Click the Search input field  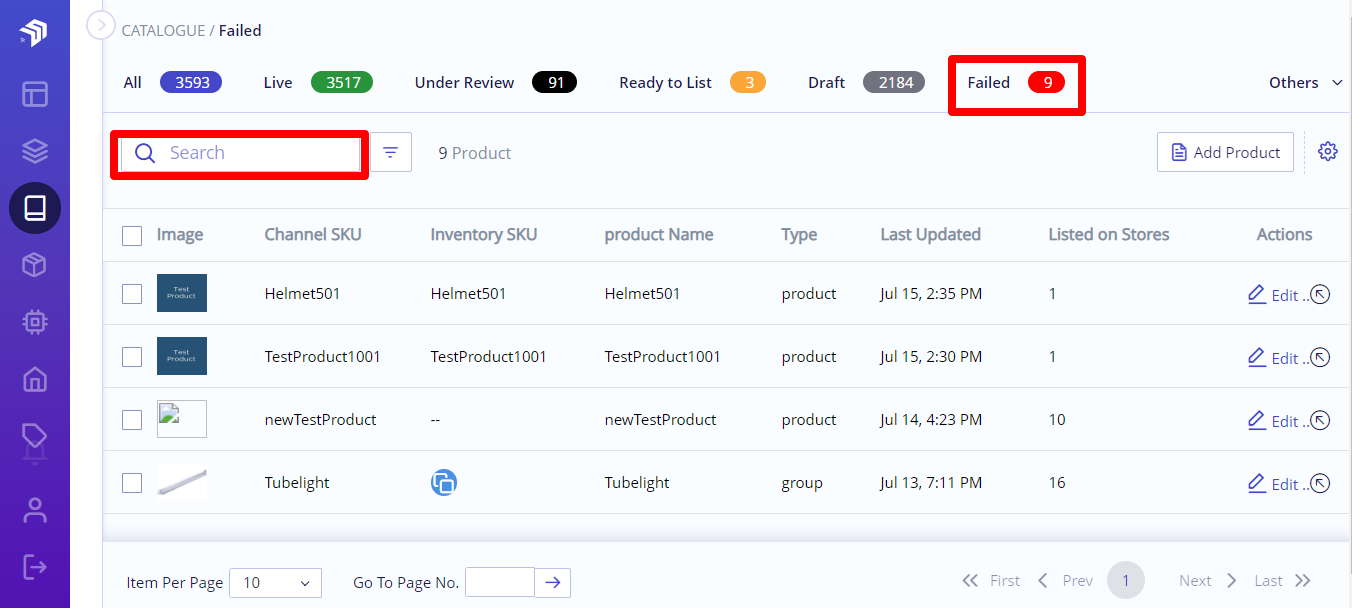240,153
